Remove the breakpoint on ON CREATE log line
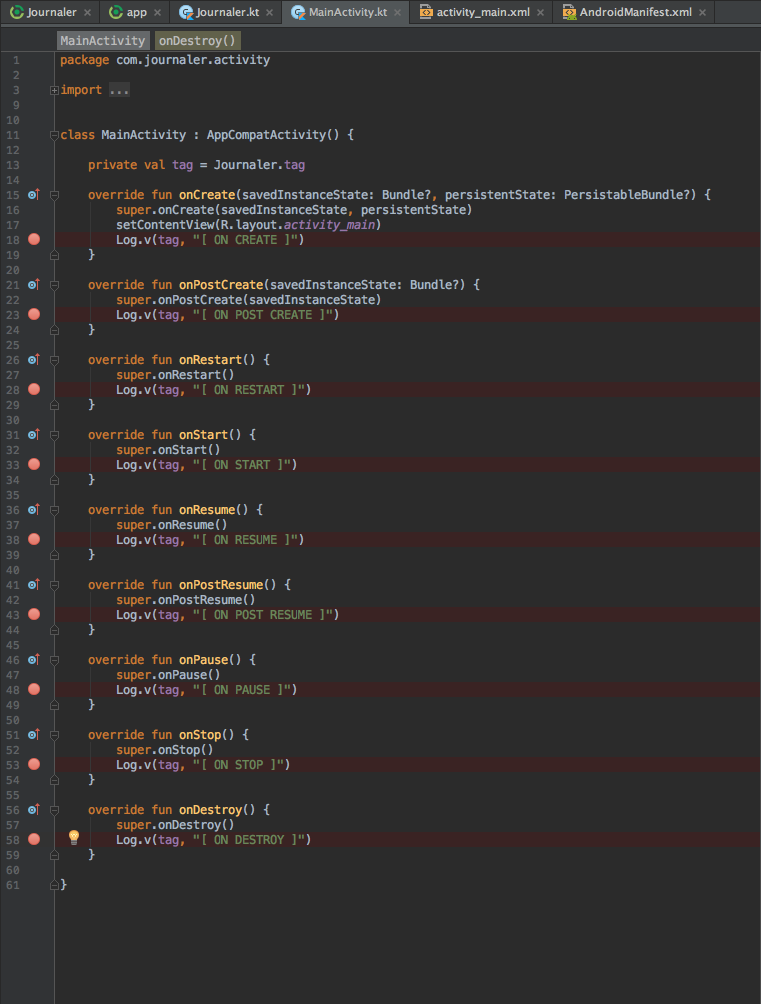This screenshot has width=761, height=1004. pos(34,239)
